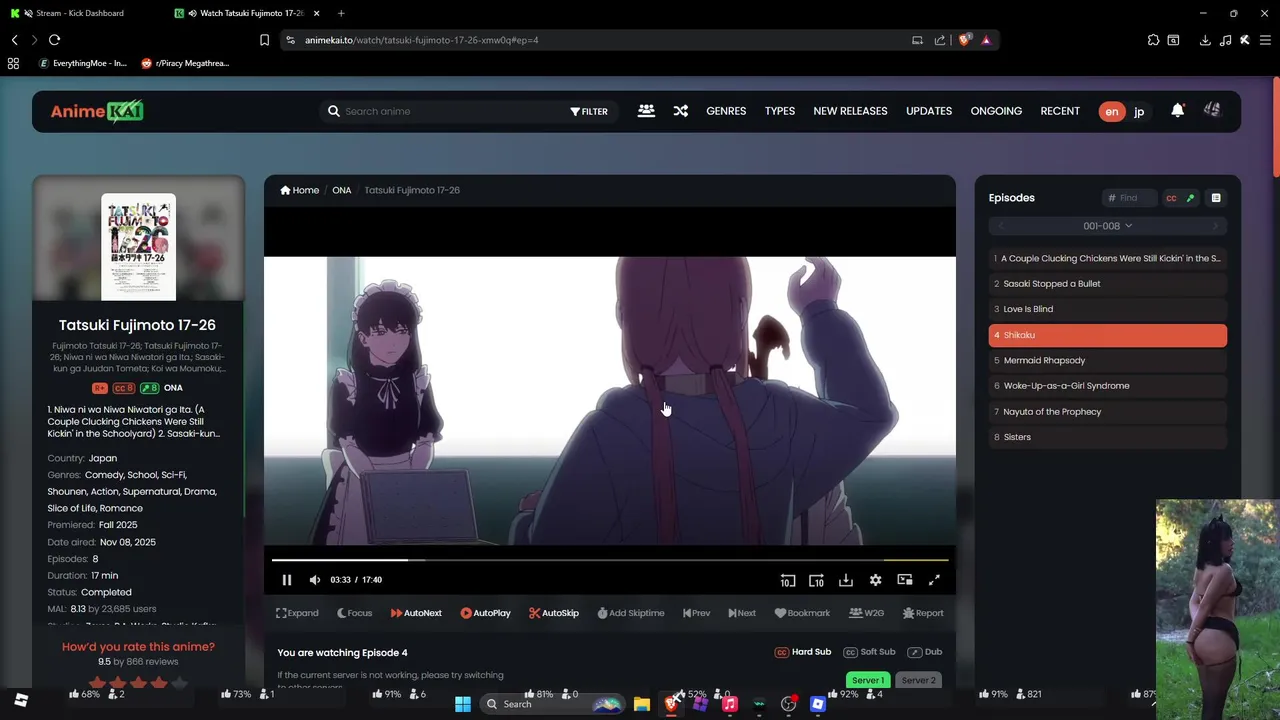This screenshot has height=720, width=1280.
Task: Switch to Server 2
Action: (x=919, y=680)
